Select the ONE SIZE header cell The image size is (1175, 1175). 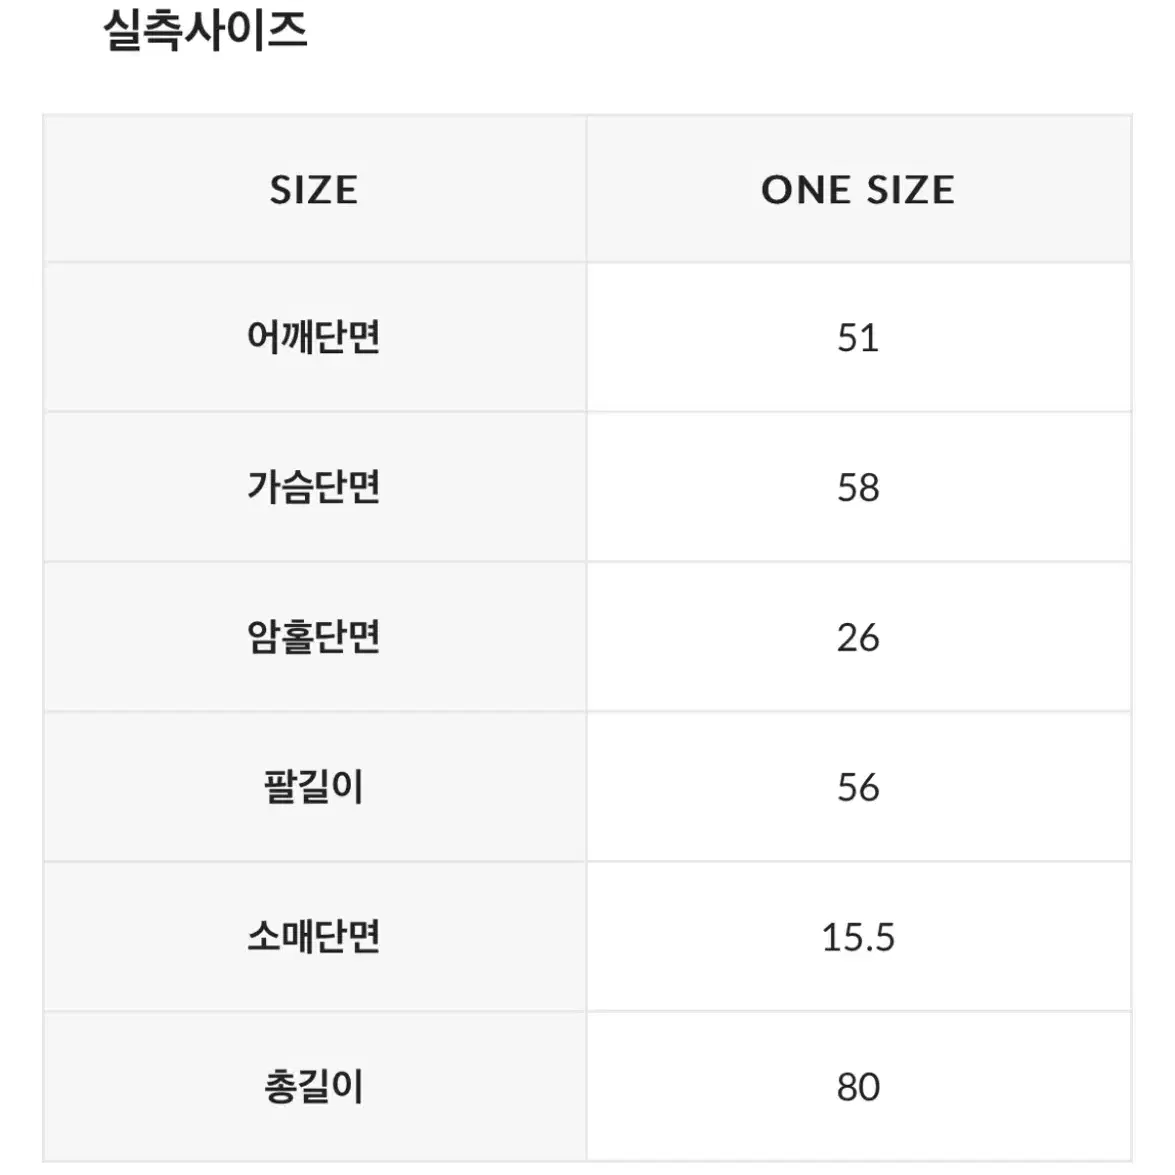click(858, 189)
